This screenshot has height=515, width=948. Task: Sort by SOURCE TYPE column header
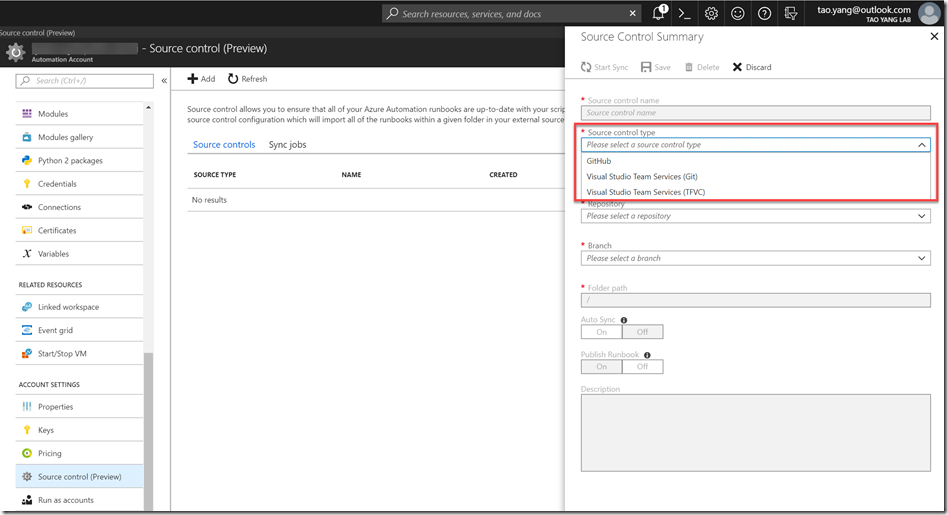point(215,175)
